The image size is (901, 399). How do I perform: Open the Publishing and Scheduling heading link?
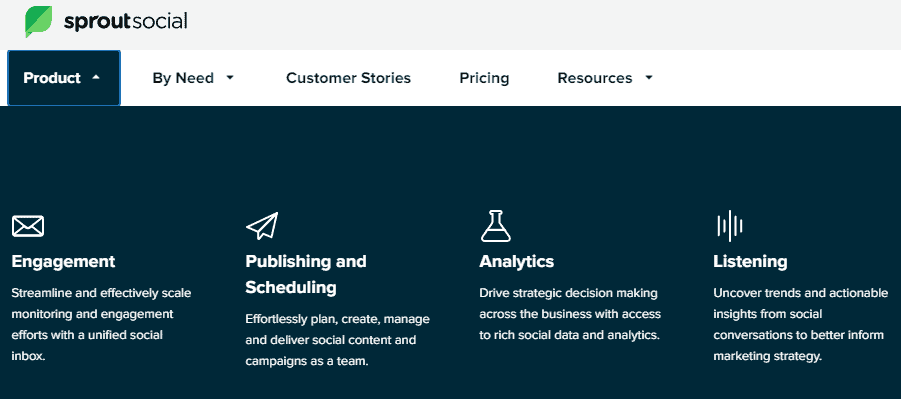coord(306,274)
